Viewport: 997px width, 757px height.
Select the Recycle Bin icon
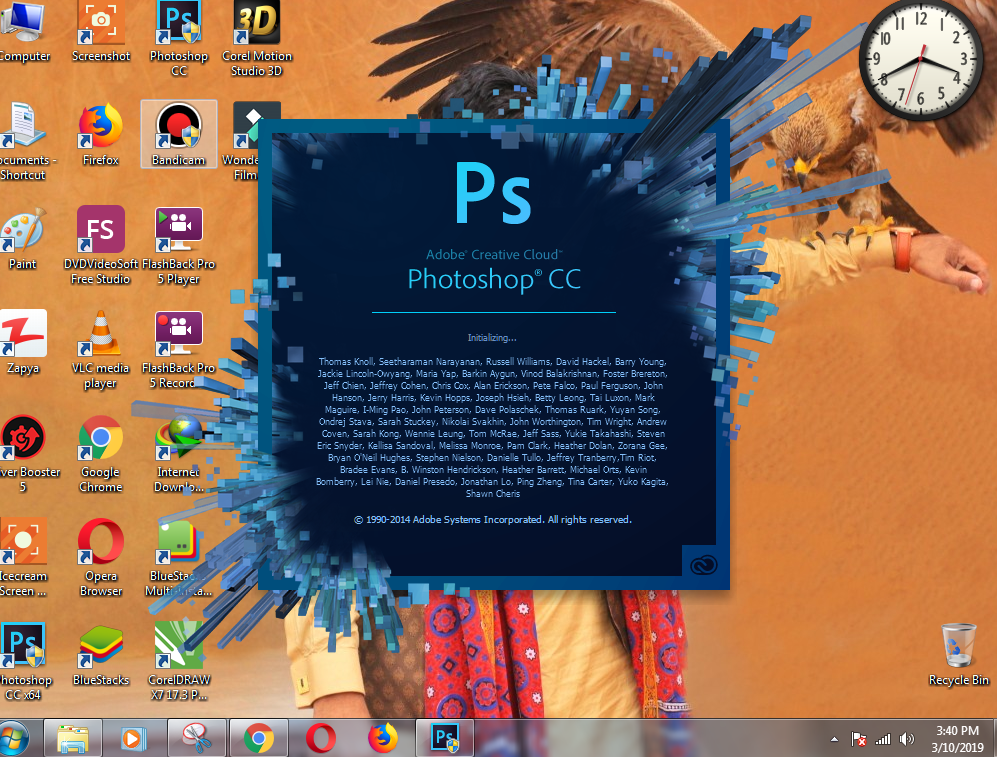958,655
